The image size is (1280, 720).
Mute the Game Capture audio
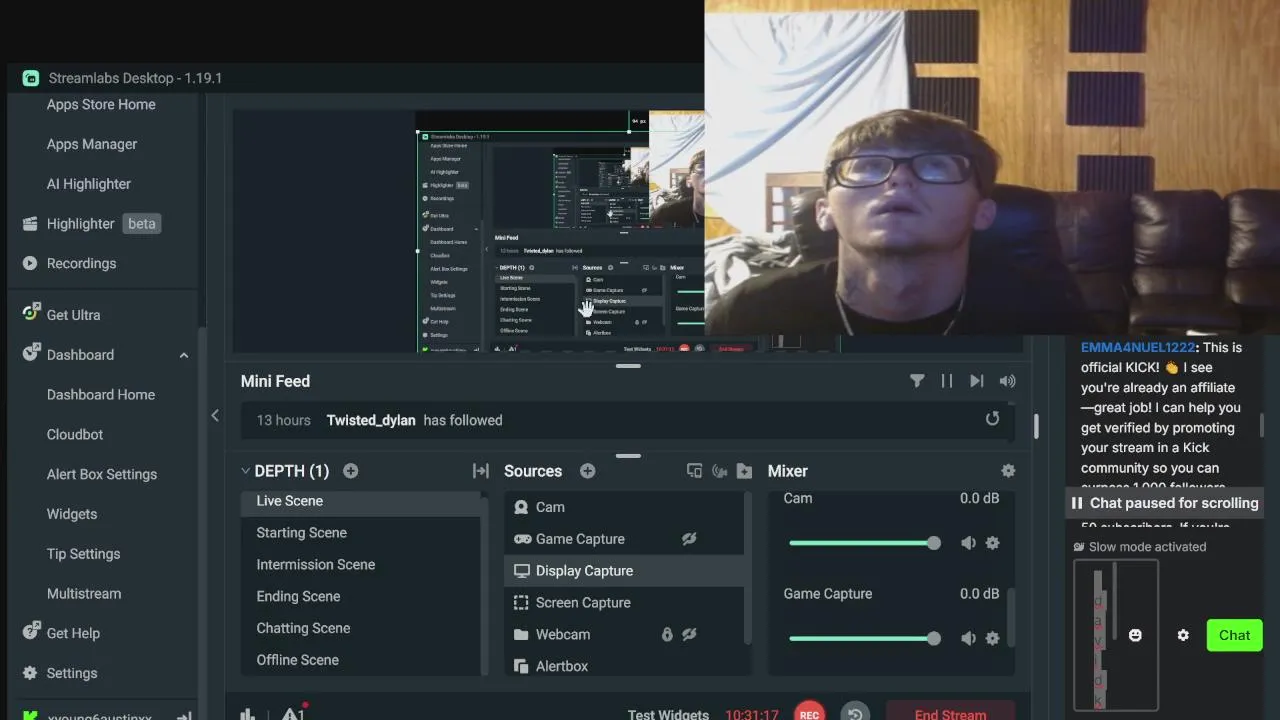click(x=968, y=638)
